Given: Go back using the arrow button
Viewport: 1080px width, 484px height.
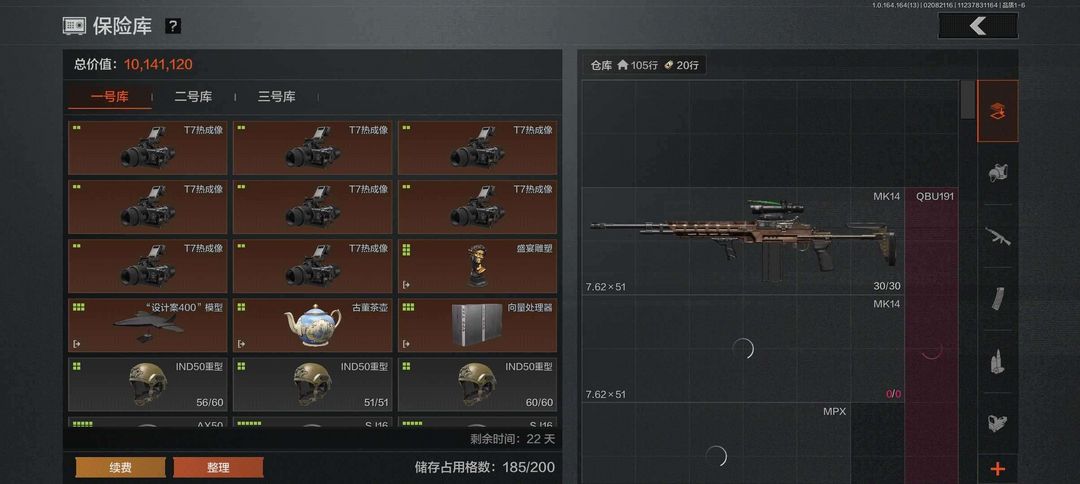Looking at the screenshot, I should [x=977, y=26].
